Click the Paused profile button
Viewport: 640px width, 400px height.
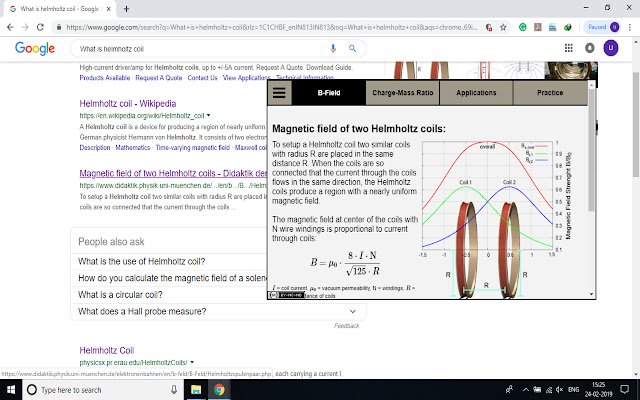pyautogui.click(x=602, y=27)
